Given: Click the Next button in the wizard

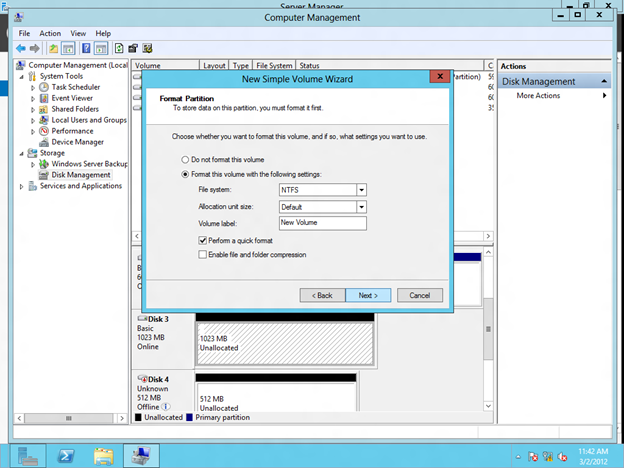Looking at the screenshot, I should tap(367, 295).
